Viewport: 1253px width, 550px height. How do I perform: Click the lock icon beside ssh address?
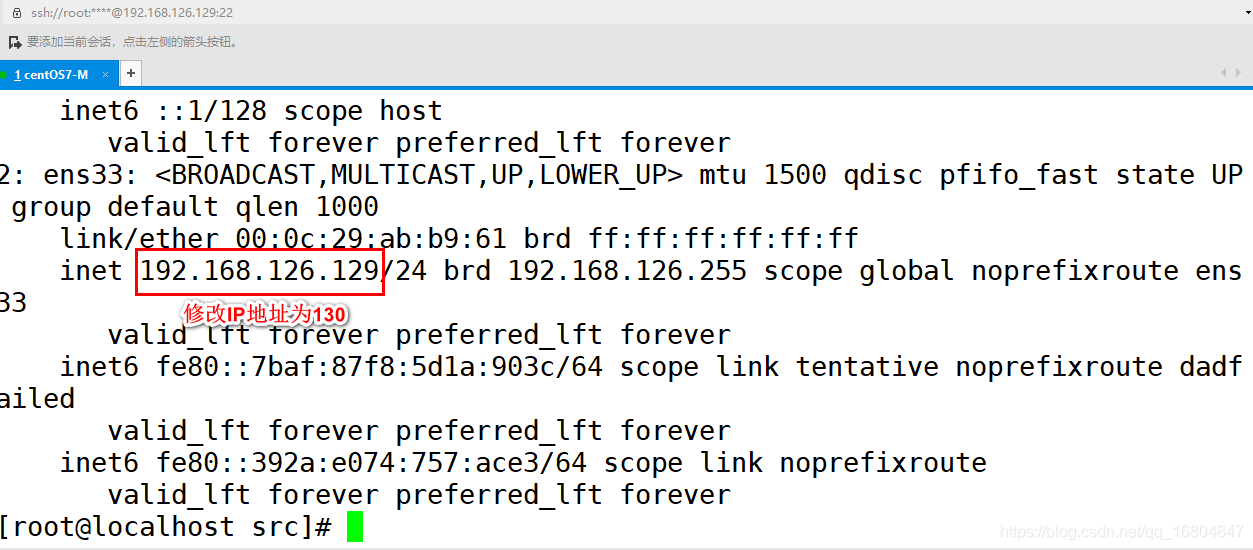(14, 12)
